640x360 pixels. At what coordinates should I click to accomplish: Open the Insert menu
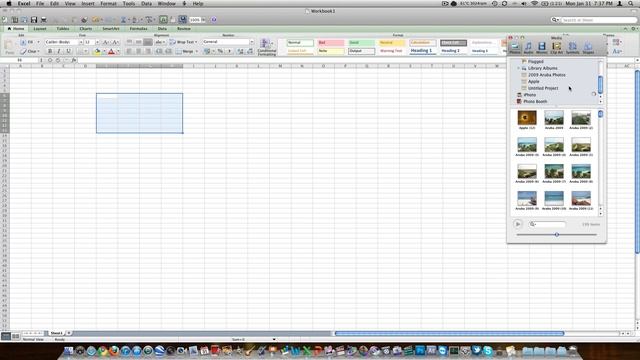[x=88, y=3]
